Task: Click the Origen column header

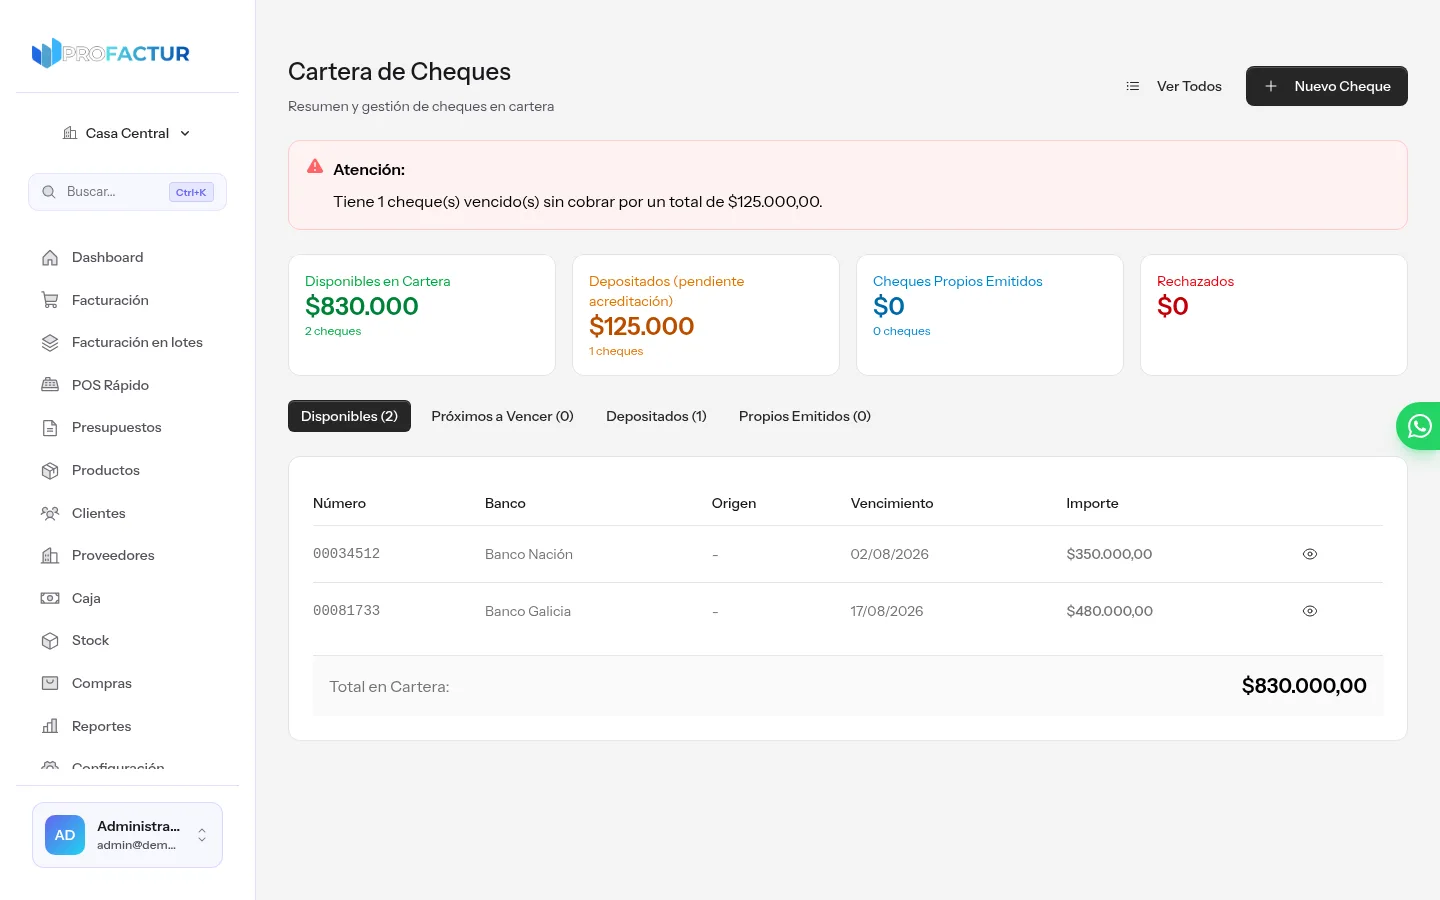Action: tap(734, 503)
